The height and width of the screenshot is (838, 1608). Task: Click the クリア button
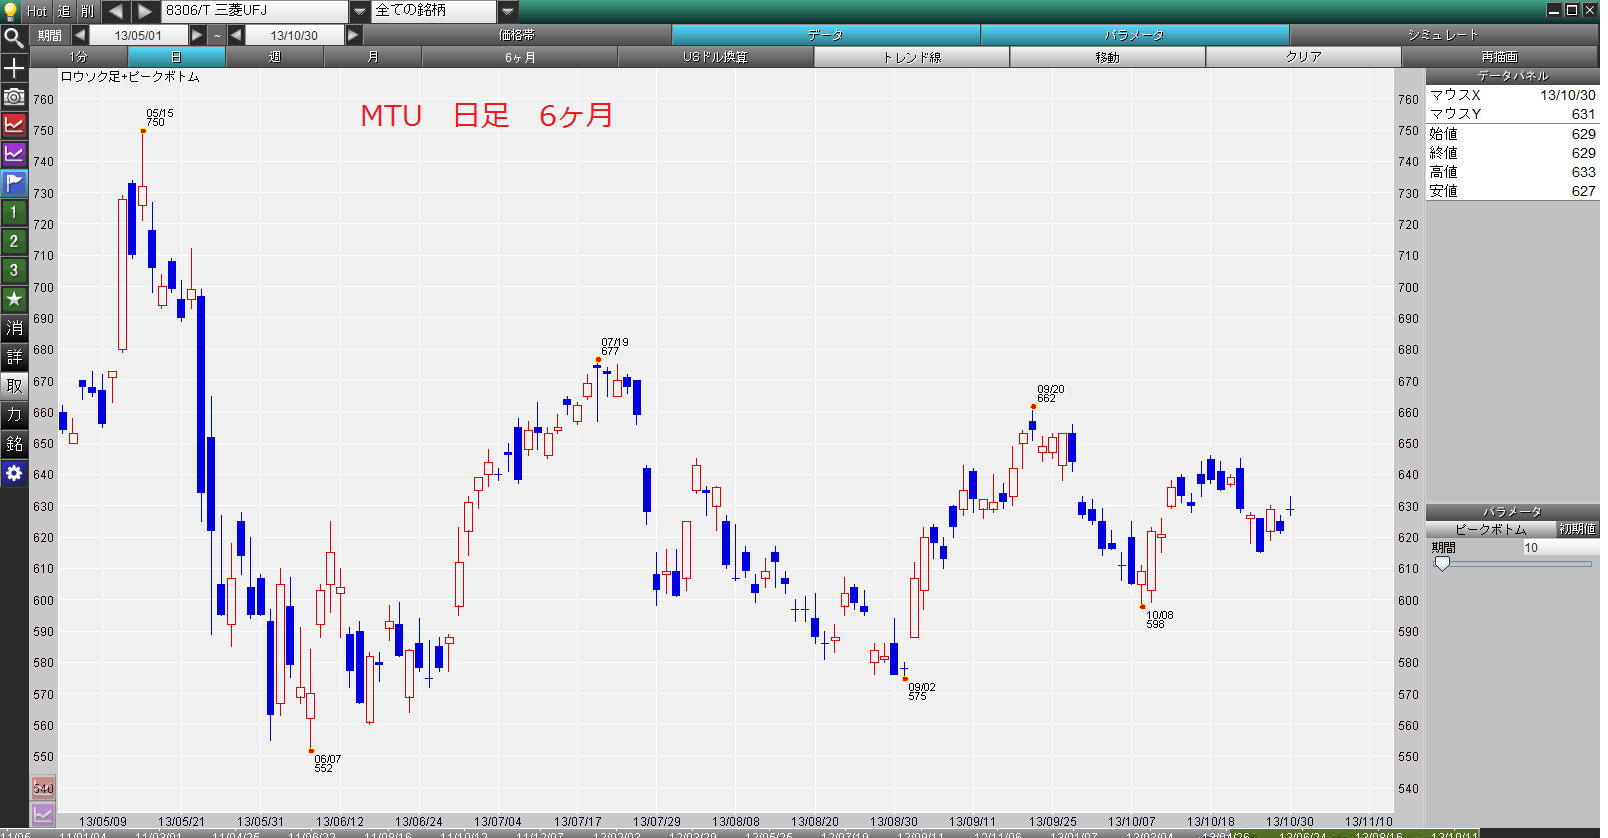point(1304,57)
